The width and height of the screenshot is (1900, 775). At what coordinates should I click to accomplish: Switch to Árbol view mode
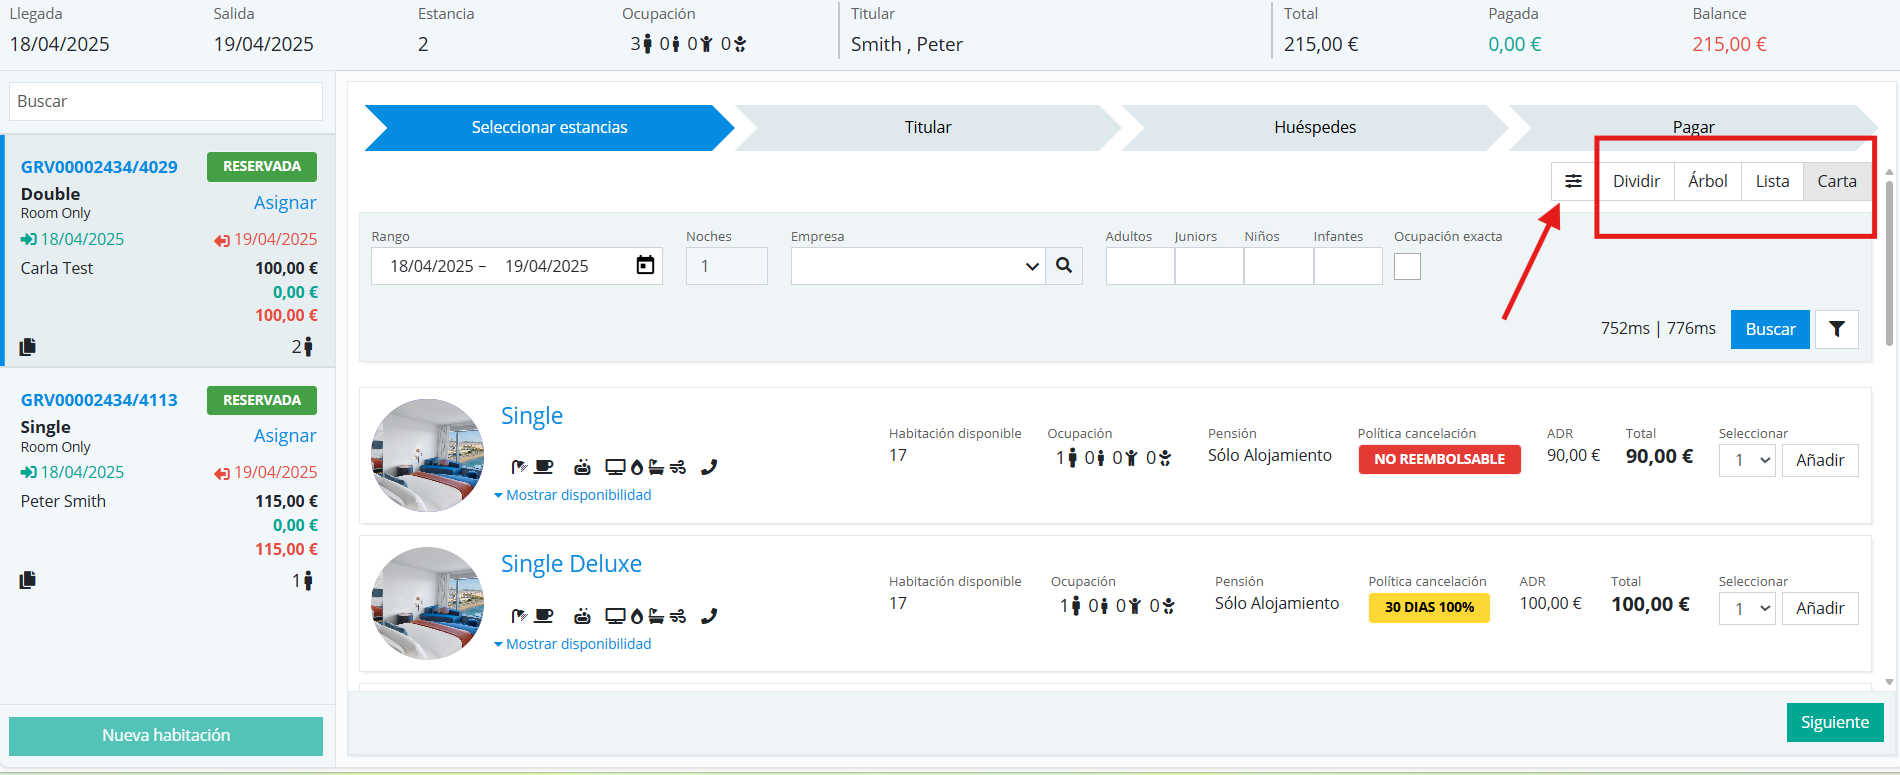(x=1707, y=181)
